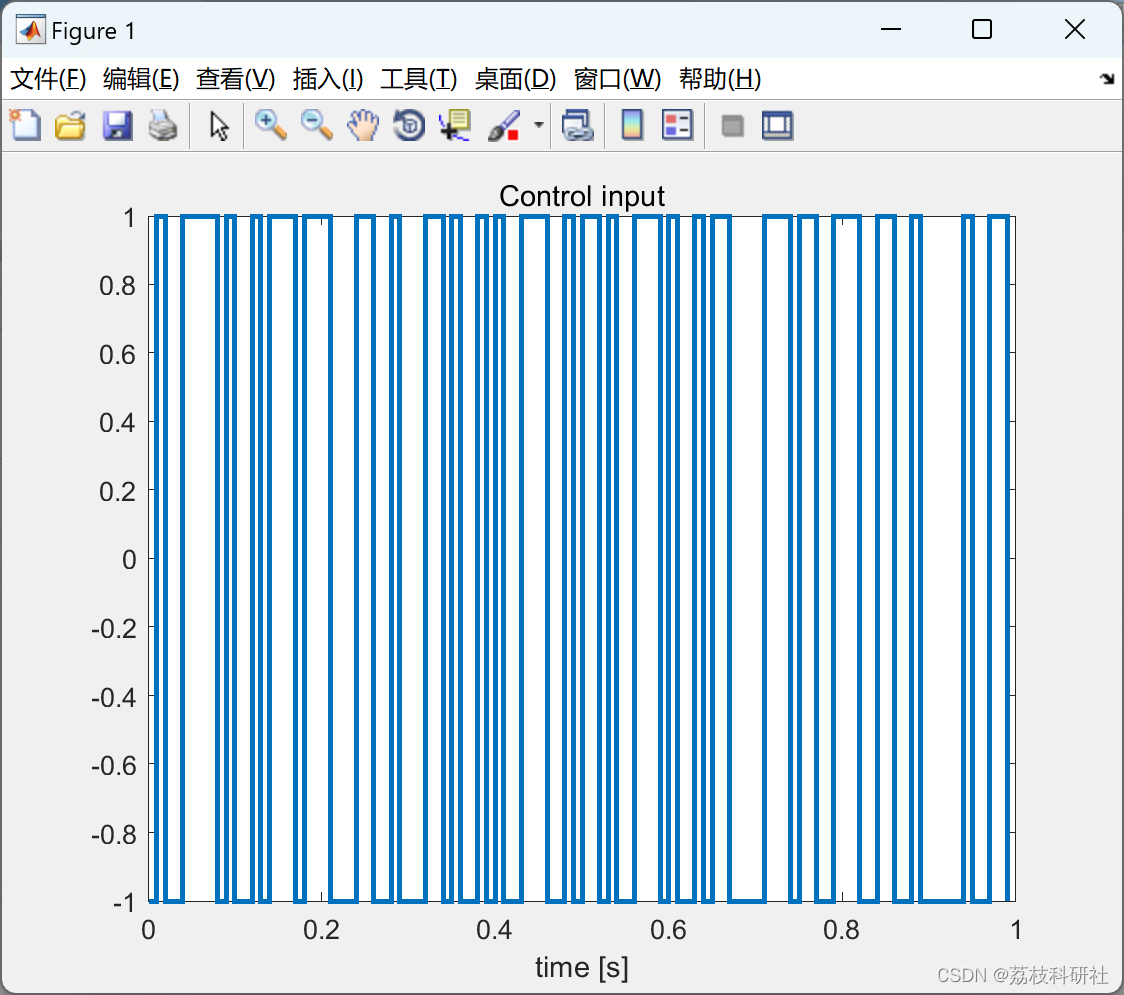Image resolution: width=1124 pixels, height=995 pixels.
Task: Select the Insert Colorbar icon
Action: click(632, 125)
